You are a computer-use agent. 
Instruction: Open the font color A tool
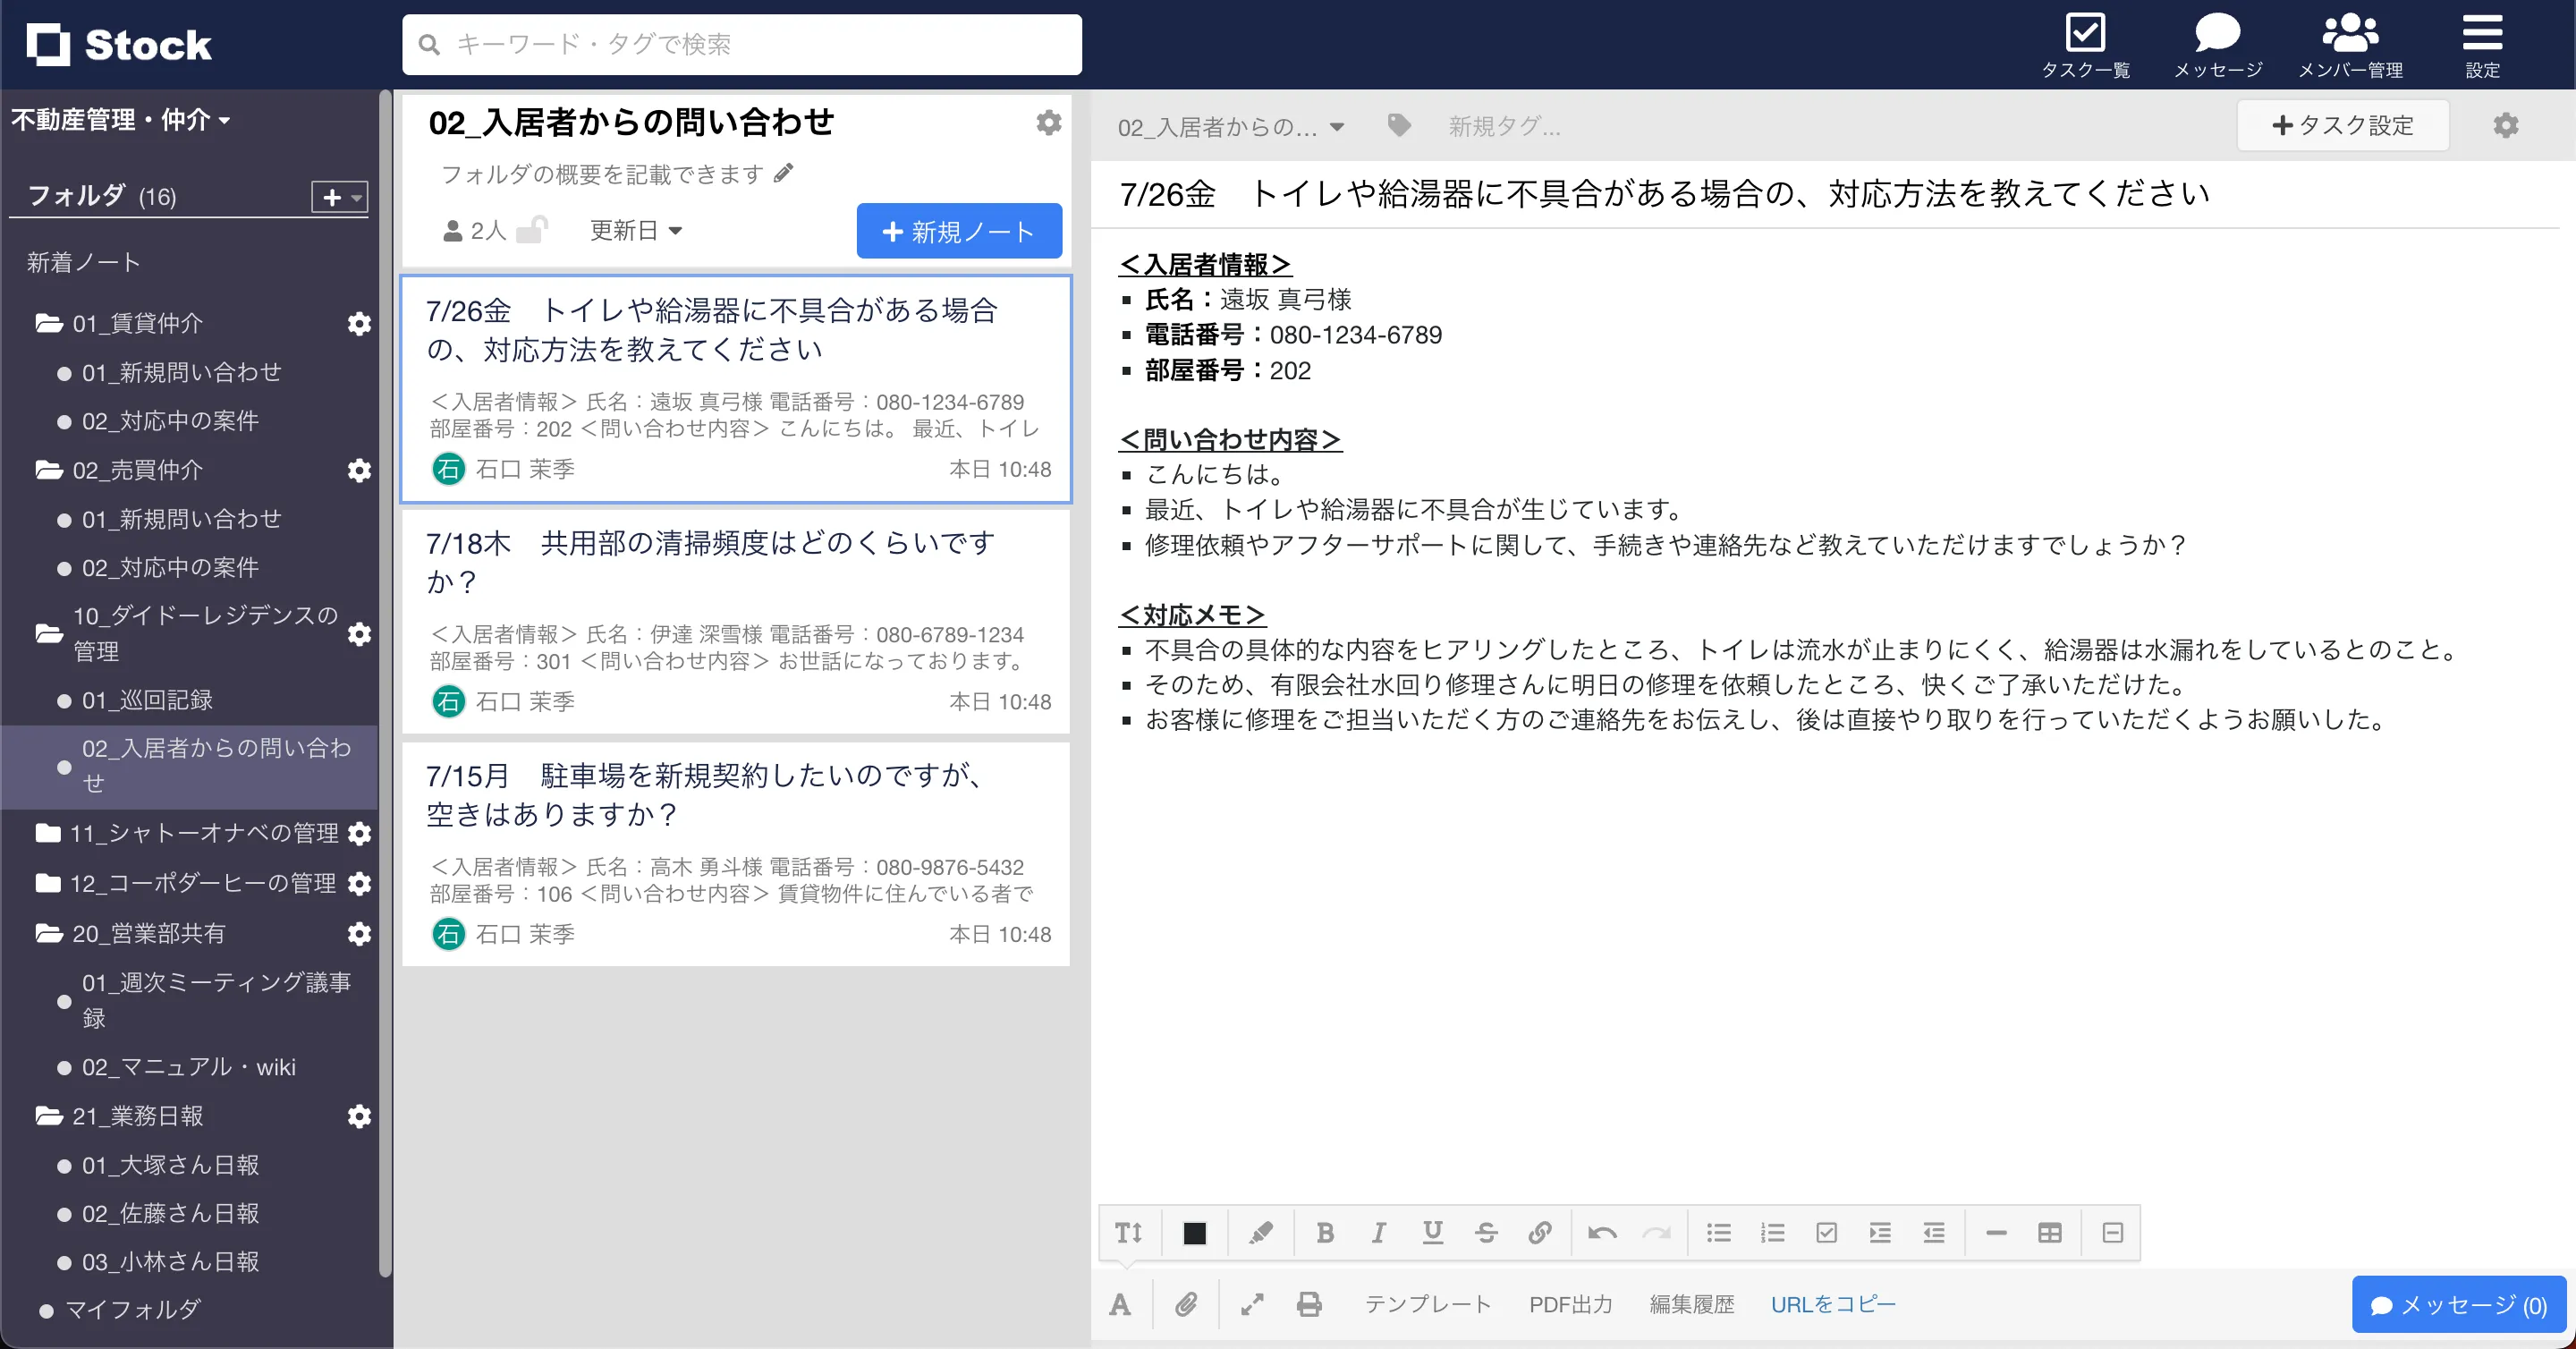pos(1121,1304)
